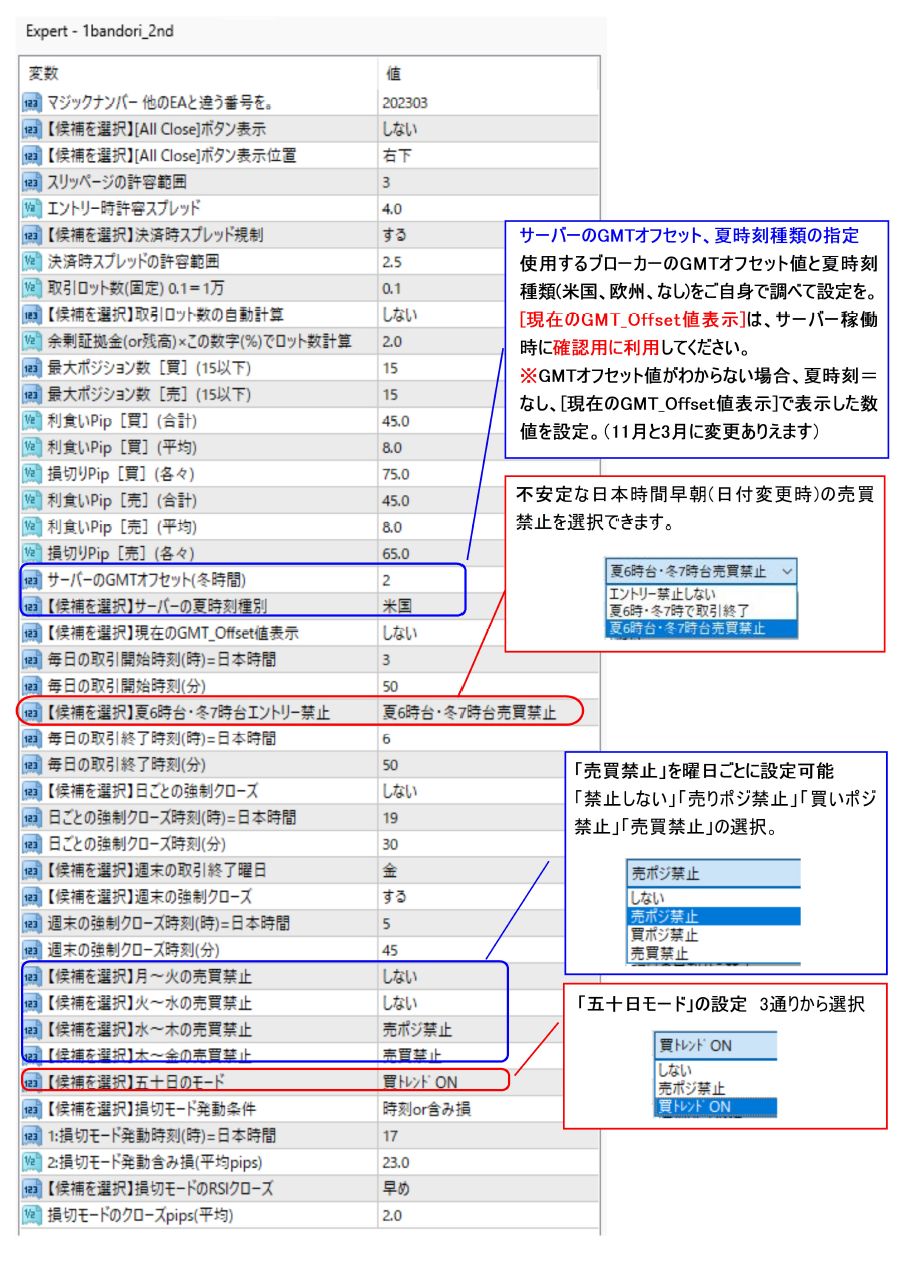Click the Expert - 1bandori_2nd title text
This screenshot has width=921, height=1263.
[99, 31]
